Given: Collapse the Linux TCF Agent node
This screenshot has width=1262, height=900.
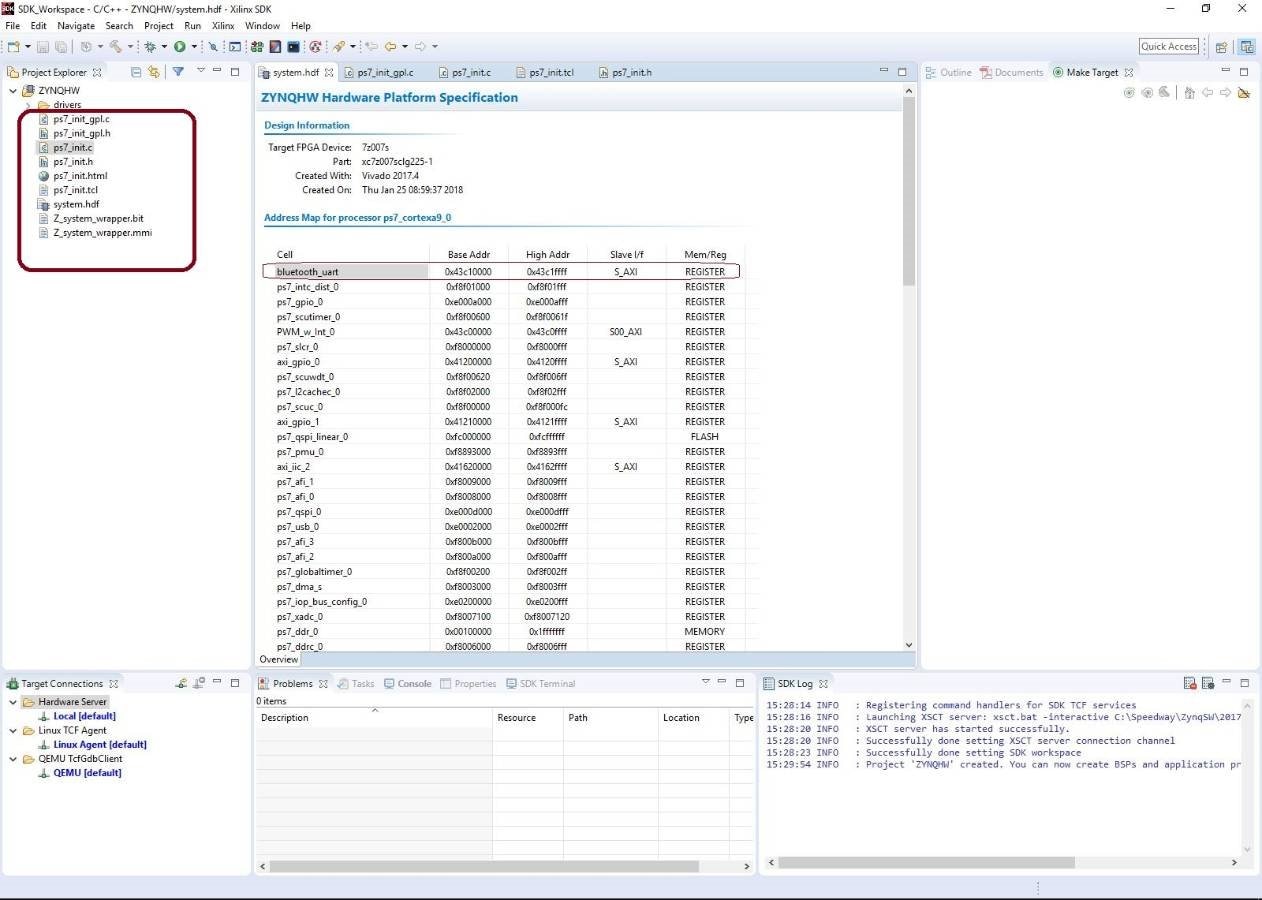Looking at the screenshot, I should [13, 730].
